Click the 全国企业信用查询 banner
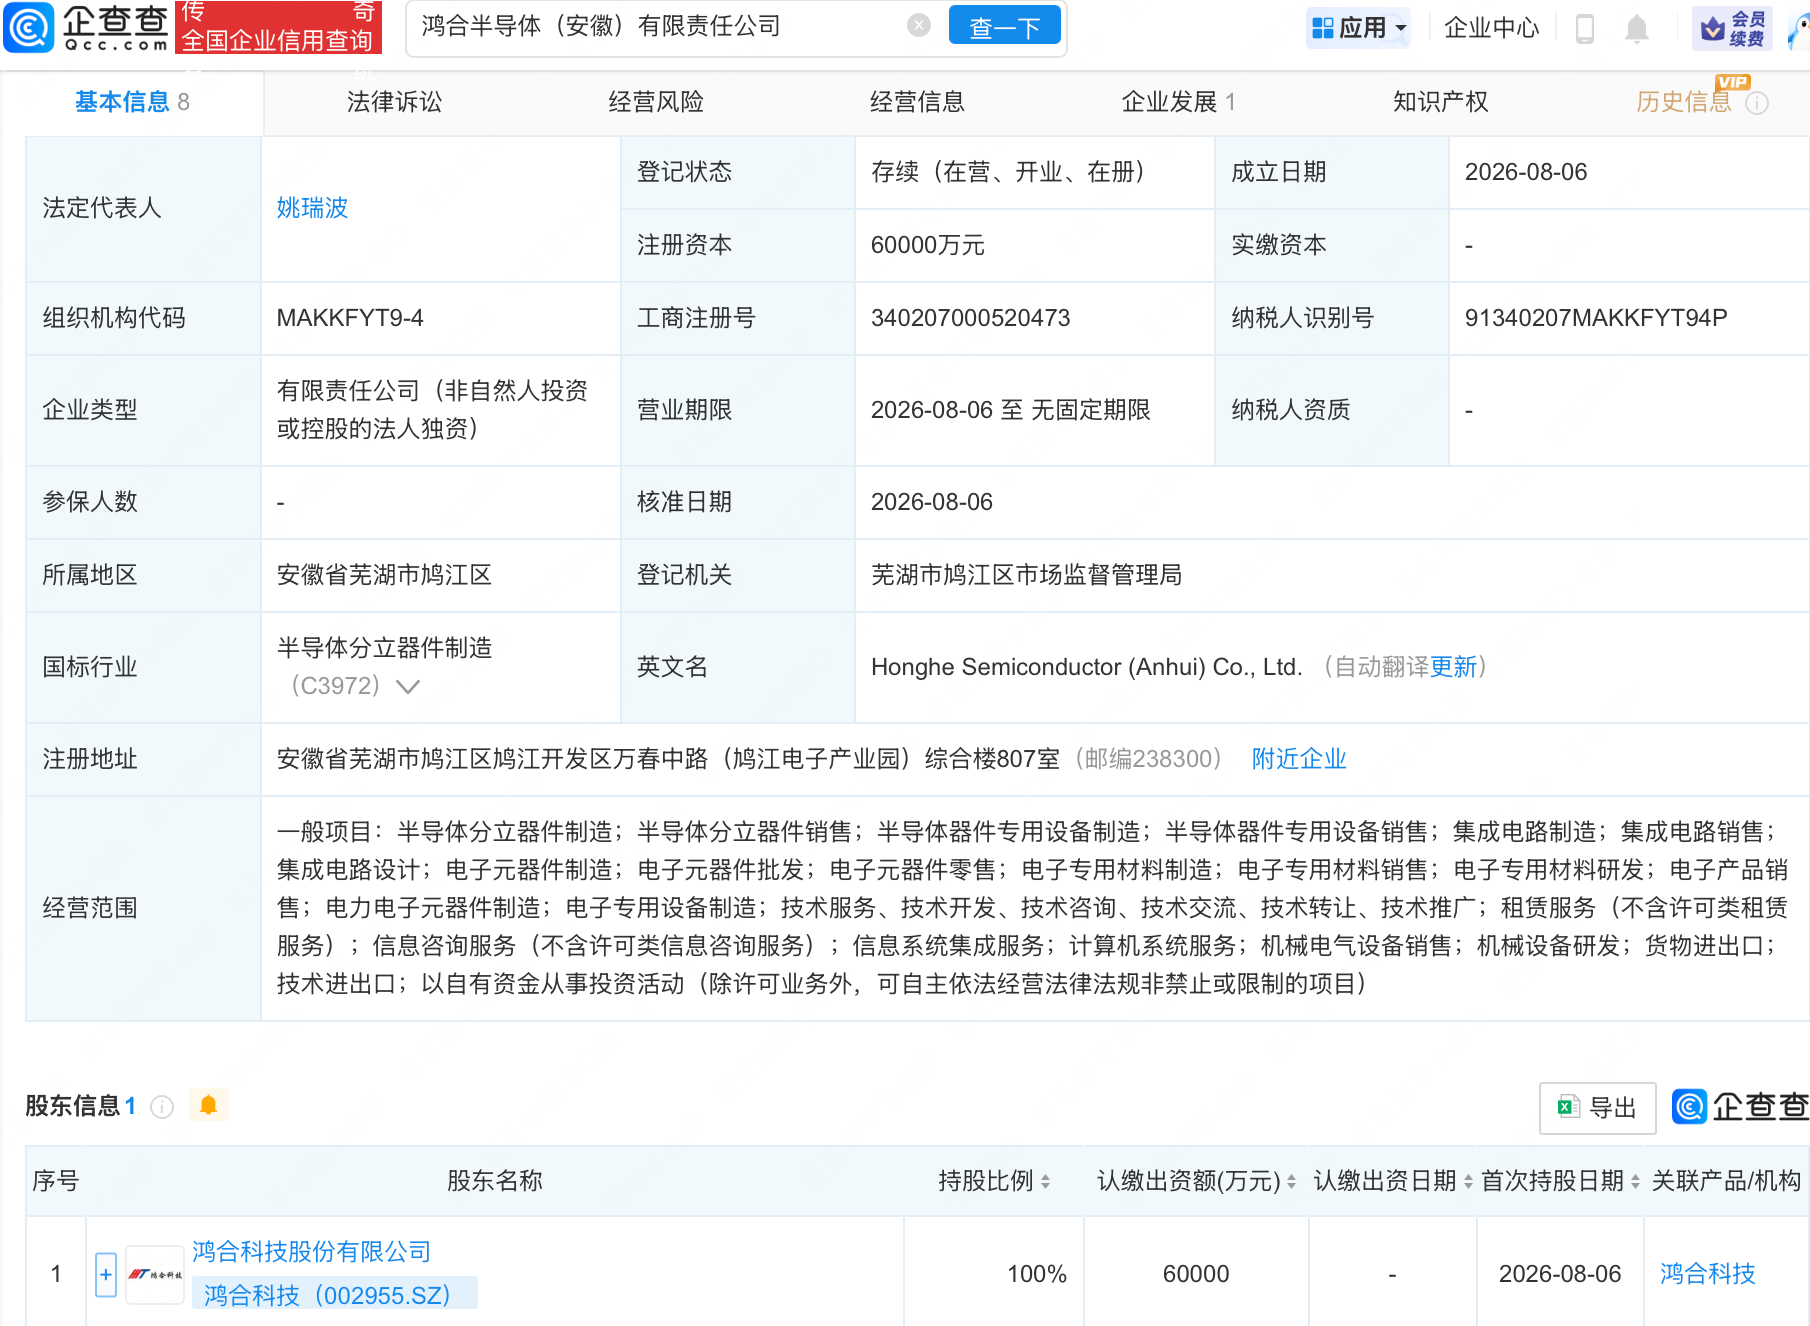The image size is (1810, 1326). tap(278, 27)
